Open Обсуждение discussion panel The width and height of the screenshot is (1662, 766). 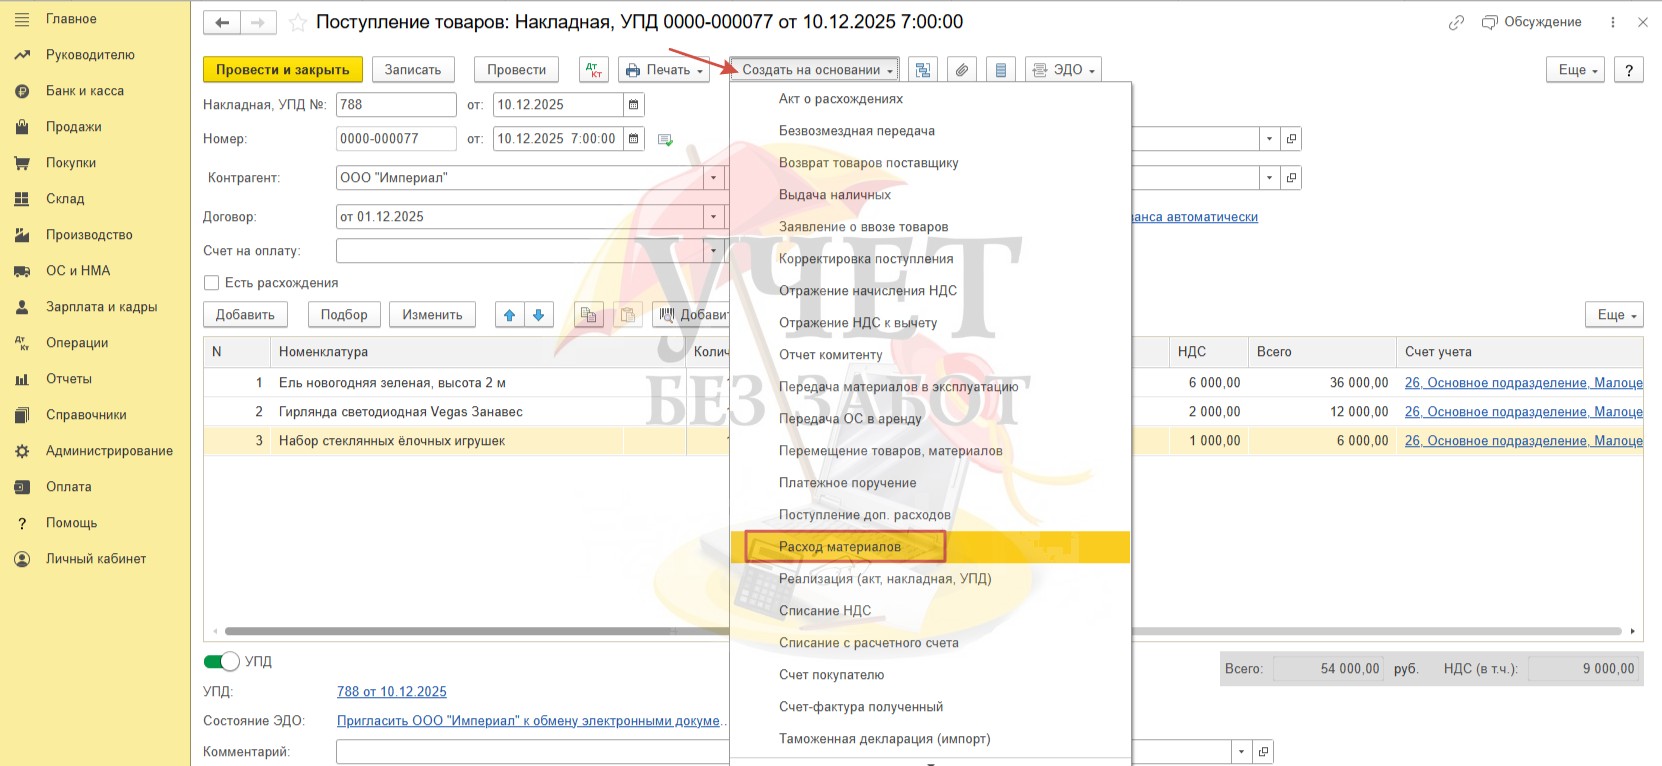pos(1531,22)
